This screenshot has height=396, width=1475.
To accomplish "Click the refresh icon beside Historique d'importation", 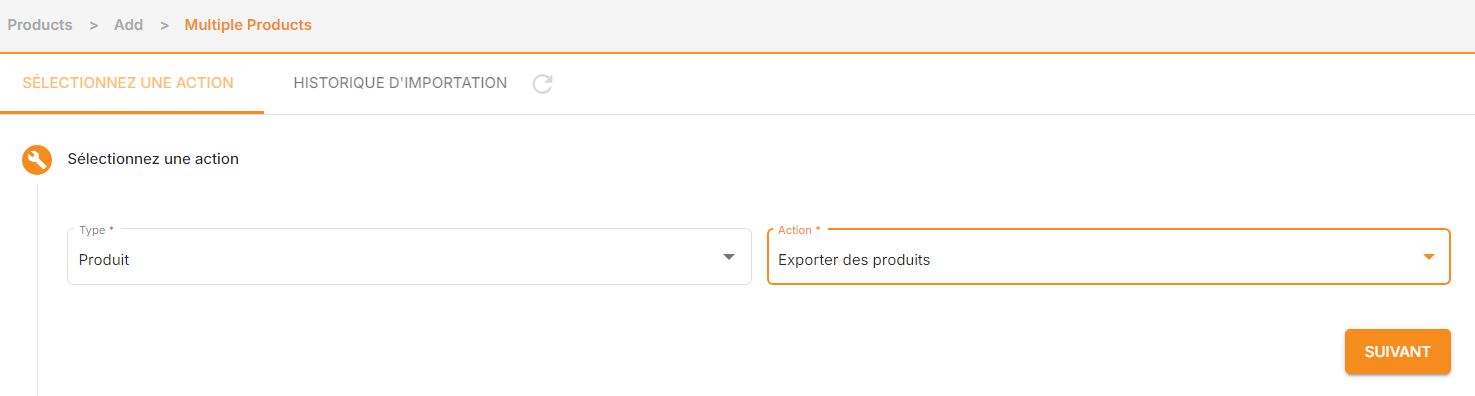I will [x=542, y=84].
